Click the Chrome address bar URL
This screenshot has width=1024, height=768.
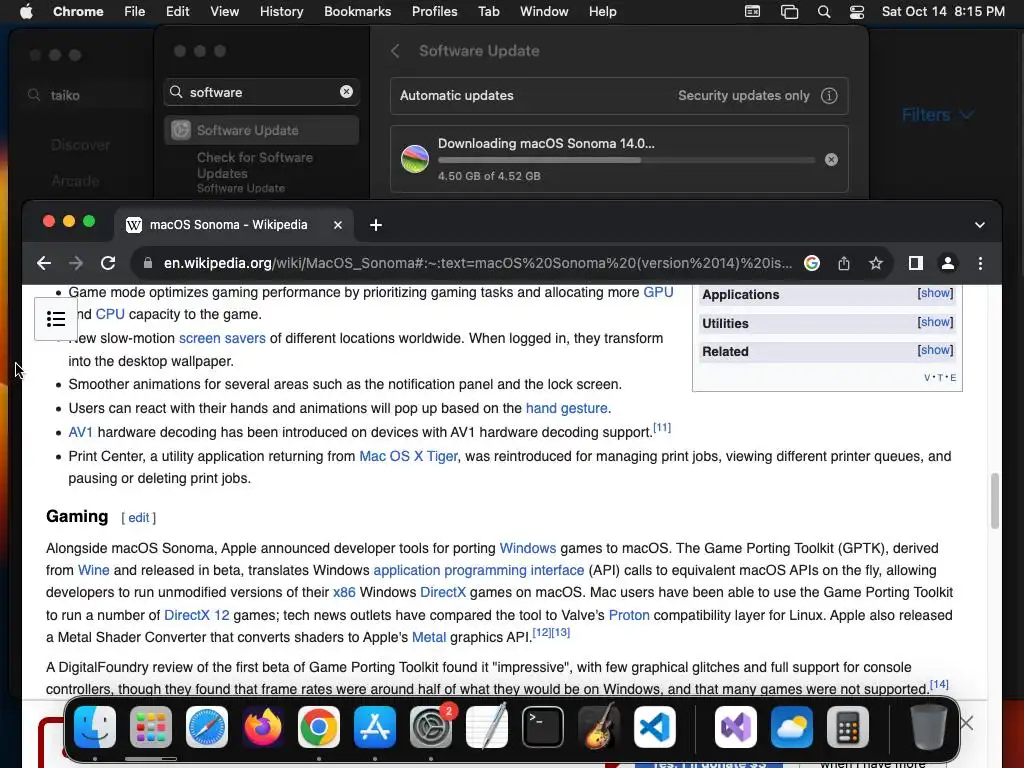pos(477,263)
